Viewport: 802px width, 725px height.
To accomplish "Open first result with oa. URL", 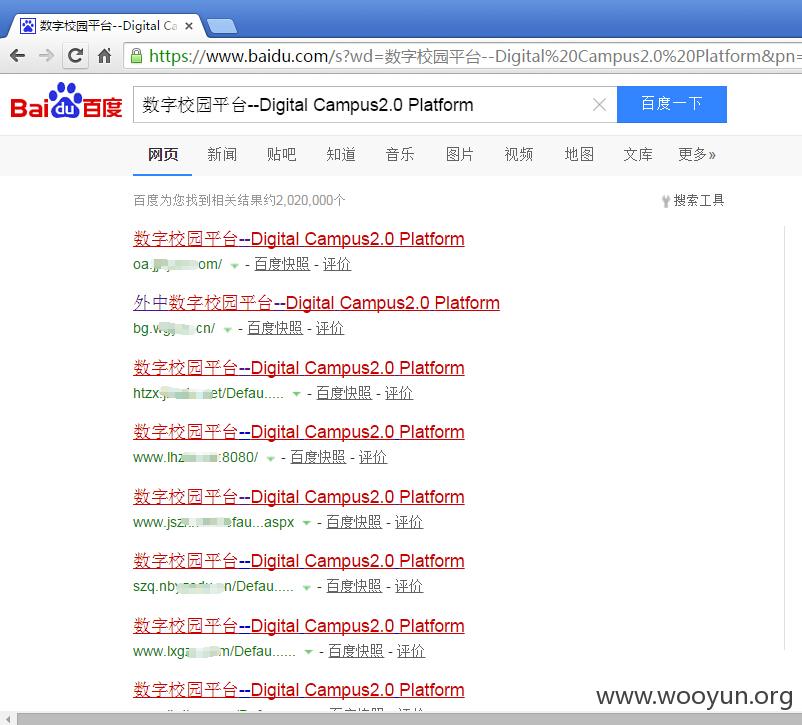I will click(x=299, y=239).
